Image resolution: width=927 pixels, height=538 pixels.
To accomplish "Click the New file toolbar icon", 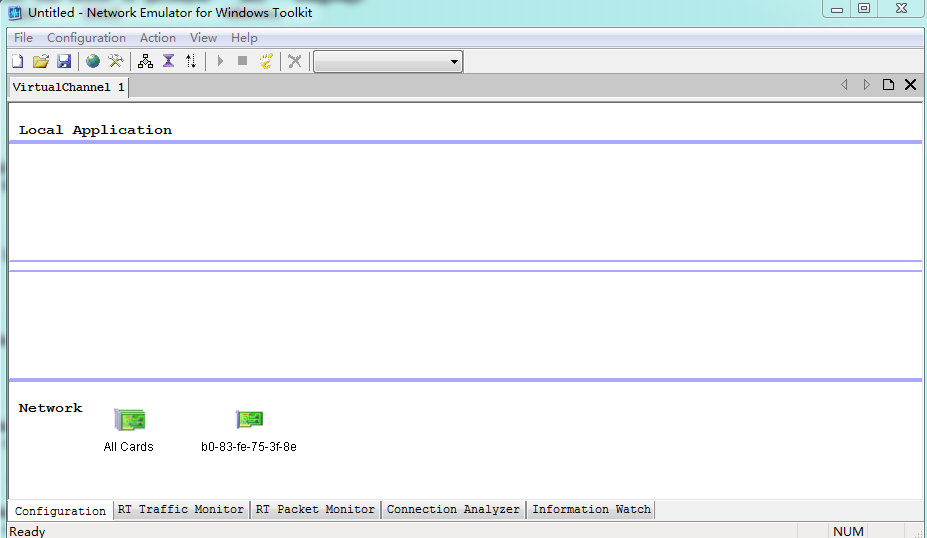I will (18, 61).
